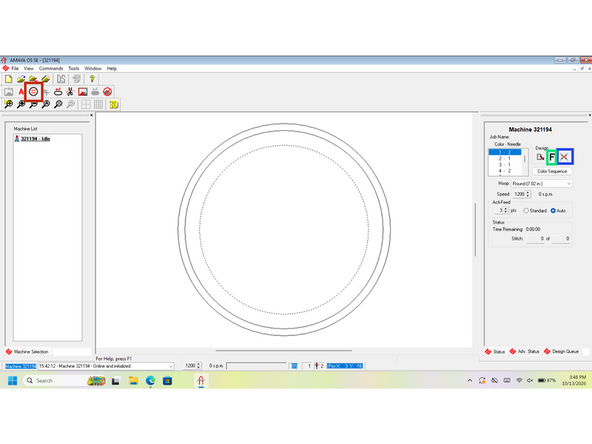592x444 pixels.
Task: Click the hoop icon with red marks
Action: [x=58, y=92]
